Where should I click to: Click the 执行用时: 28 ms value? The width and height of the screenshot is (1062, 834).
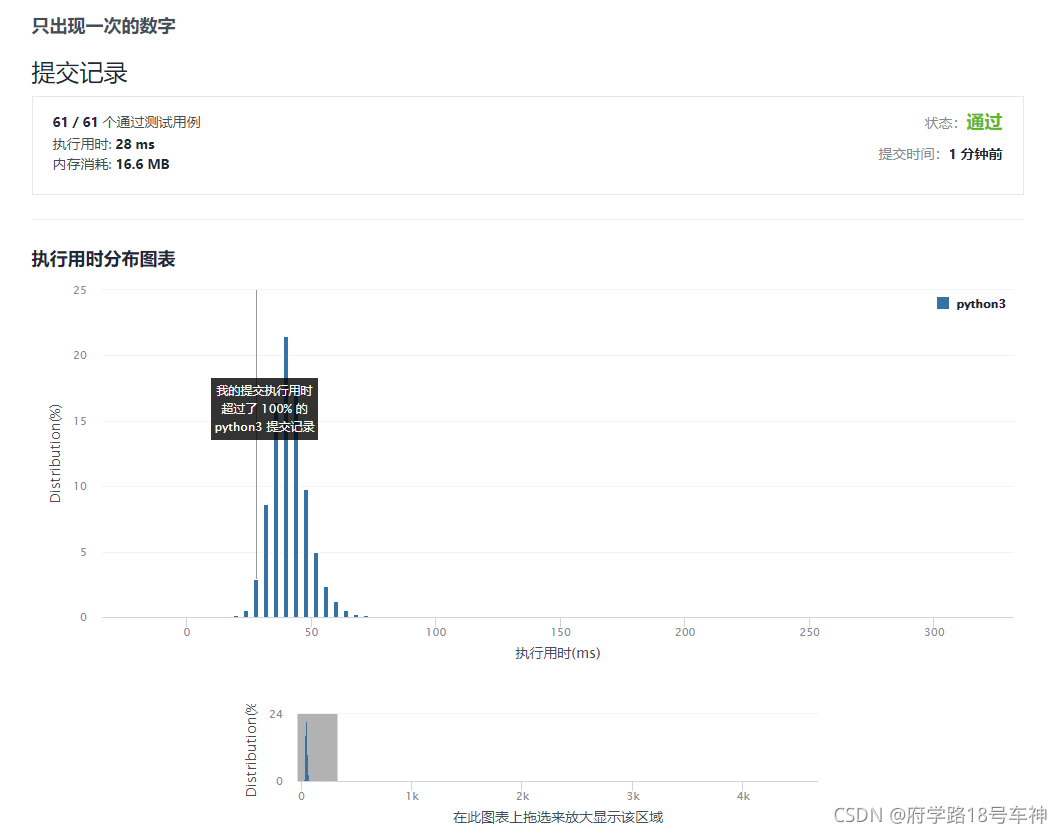point(104,144)
